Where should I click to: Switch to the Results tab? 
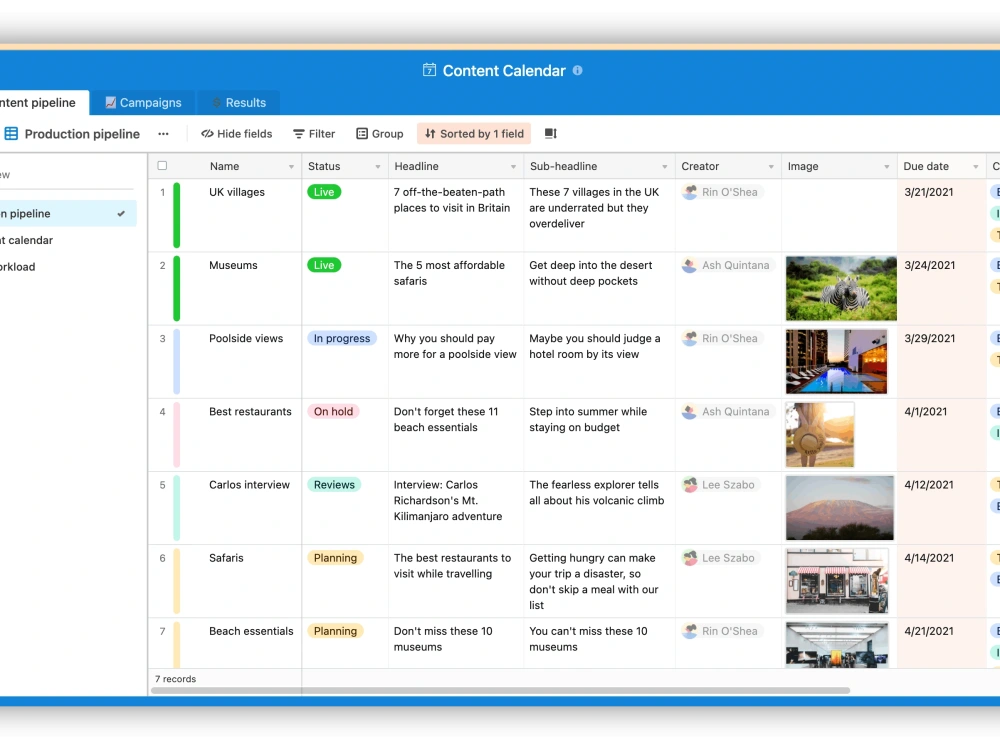pyautogui.click(x=239, y=103)
